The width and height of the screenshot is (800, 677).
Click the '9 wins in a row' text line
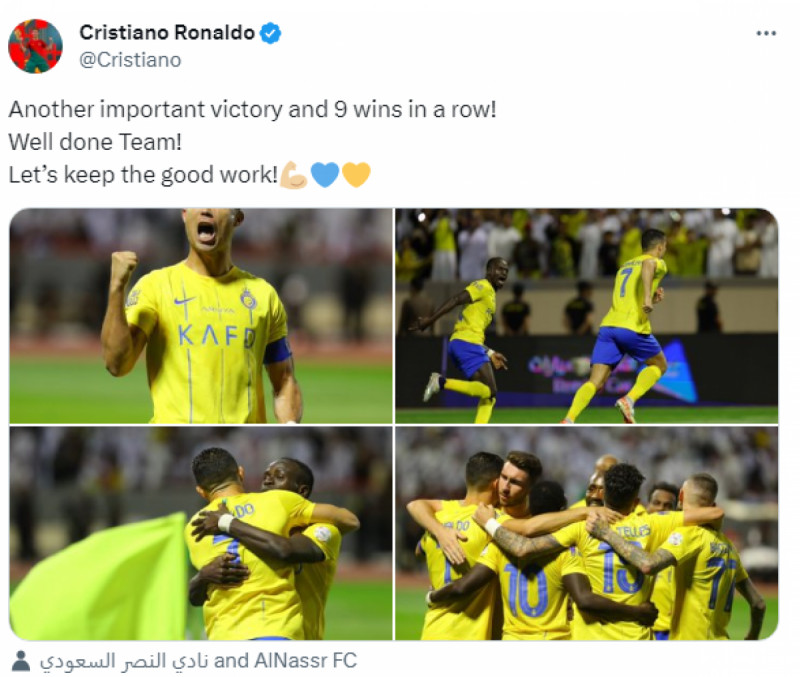pos(253,110)
